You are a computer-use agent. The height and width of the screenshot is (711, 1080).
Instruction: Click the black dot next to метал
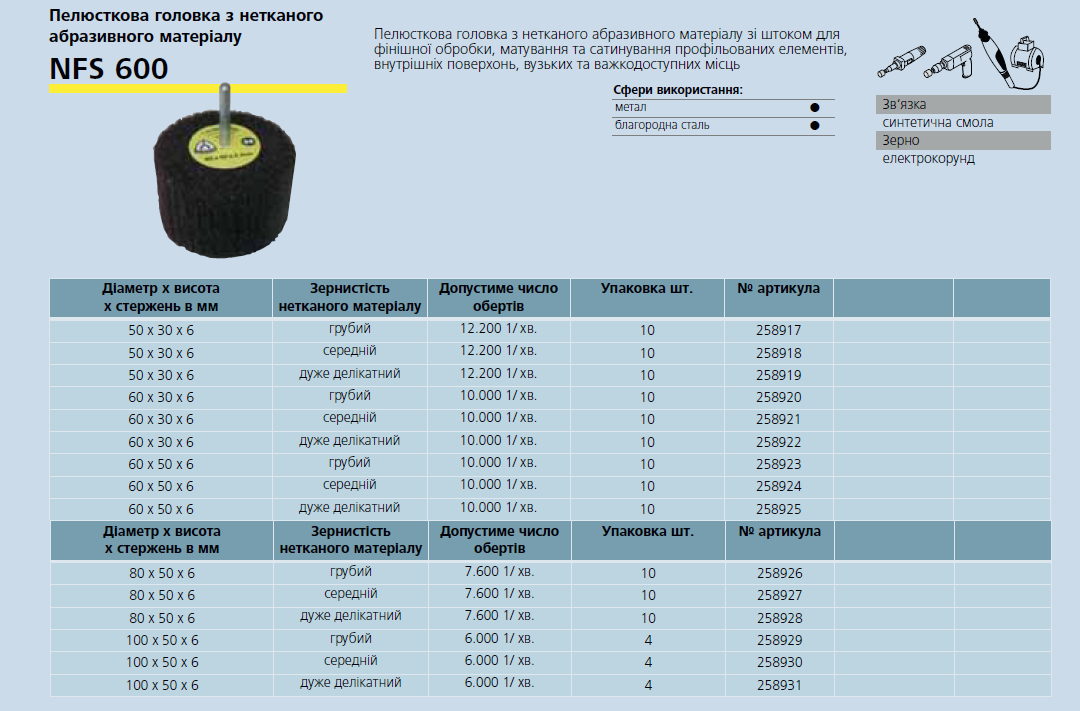(815, 107)
